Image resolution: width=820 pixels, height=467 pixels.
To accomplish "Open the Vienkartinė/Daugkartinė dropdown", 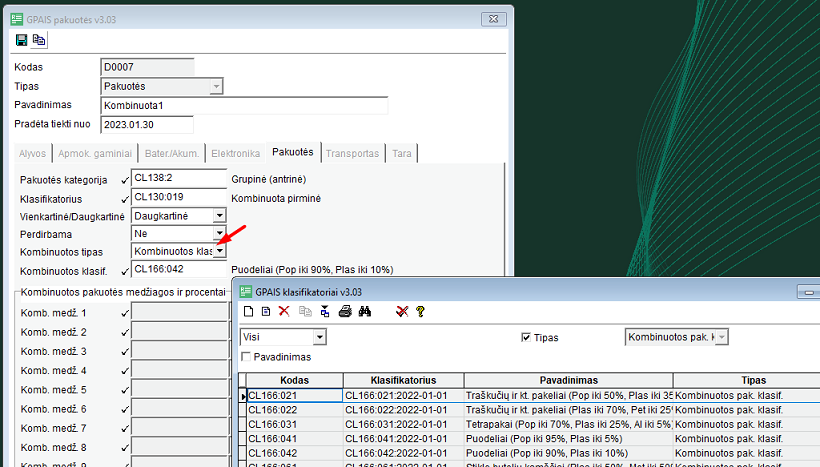I will pos(220,215).
